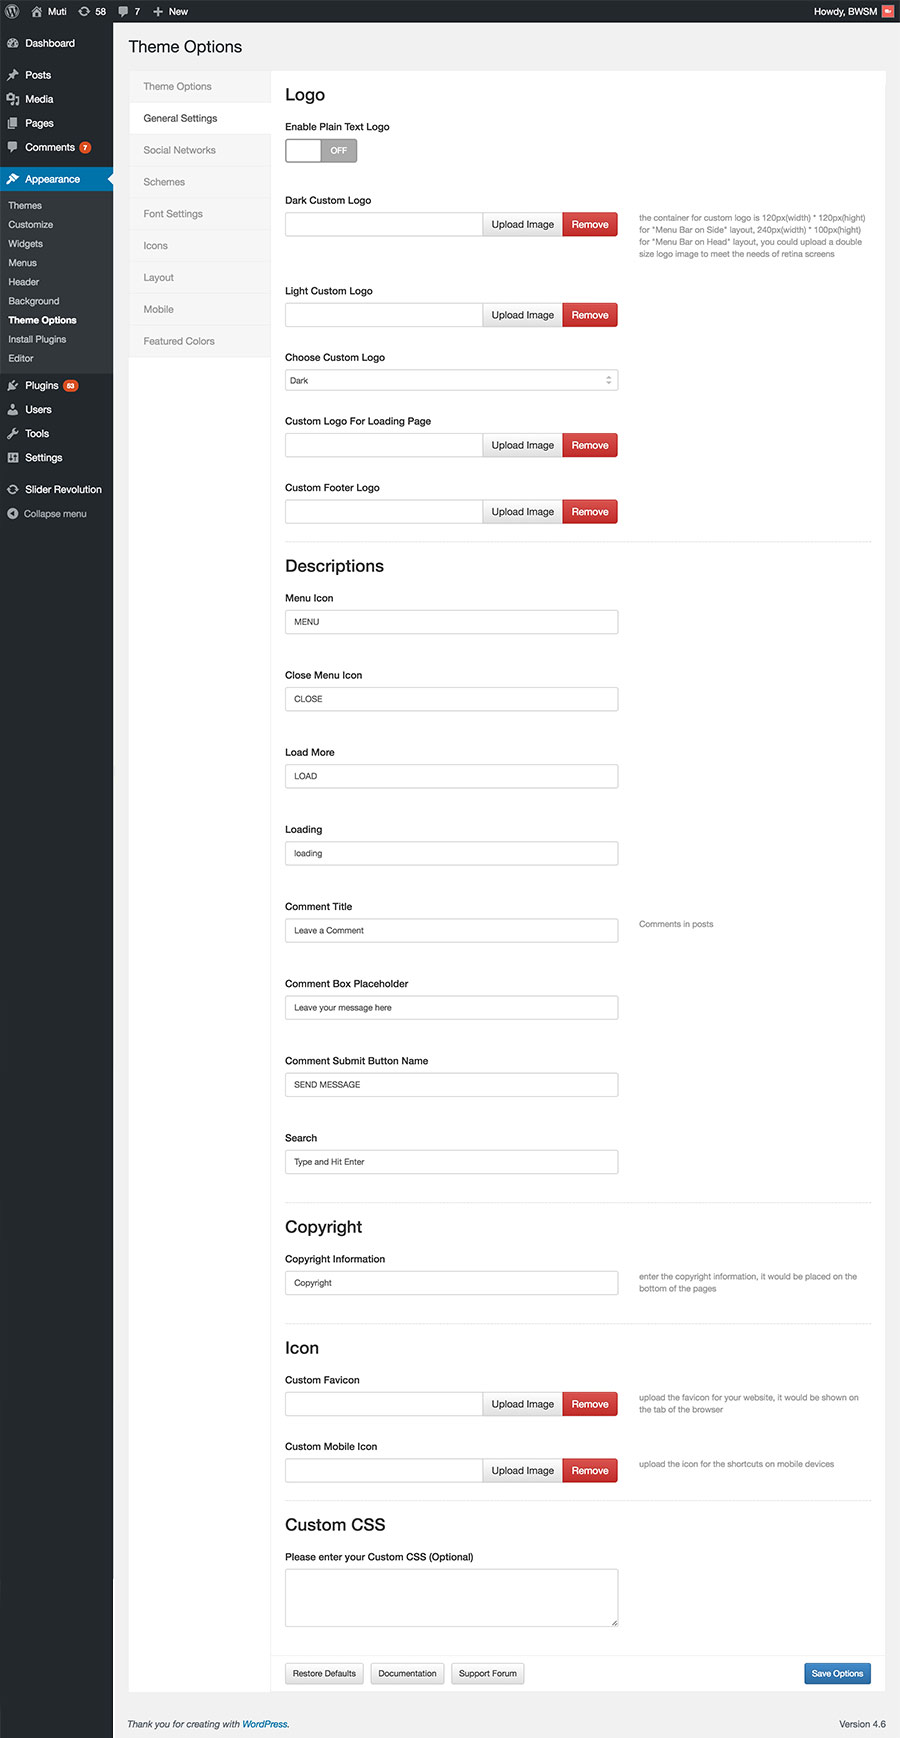Open the Editor submenu item
Viewport: 900px width, 1738px height.
[x=21, y=358]
